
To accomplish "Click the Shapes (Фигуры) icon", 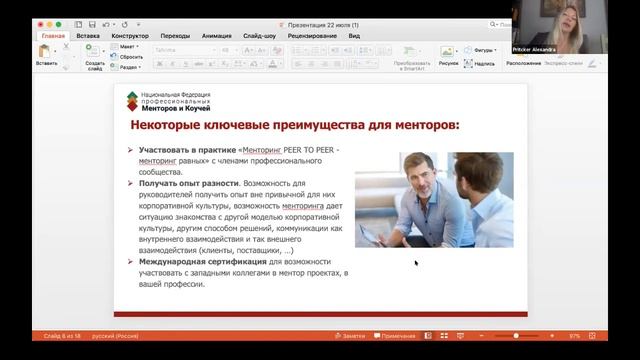I will 468,50.
